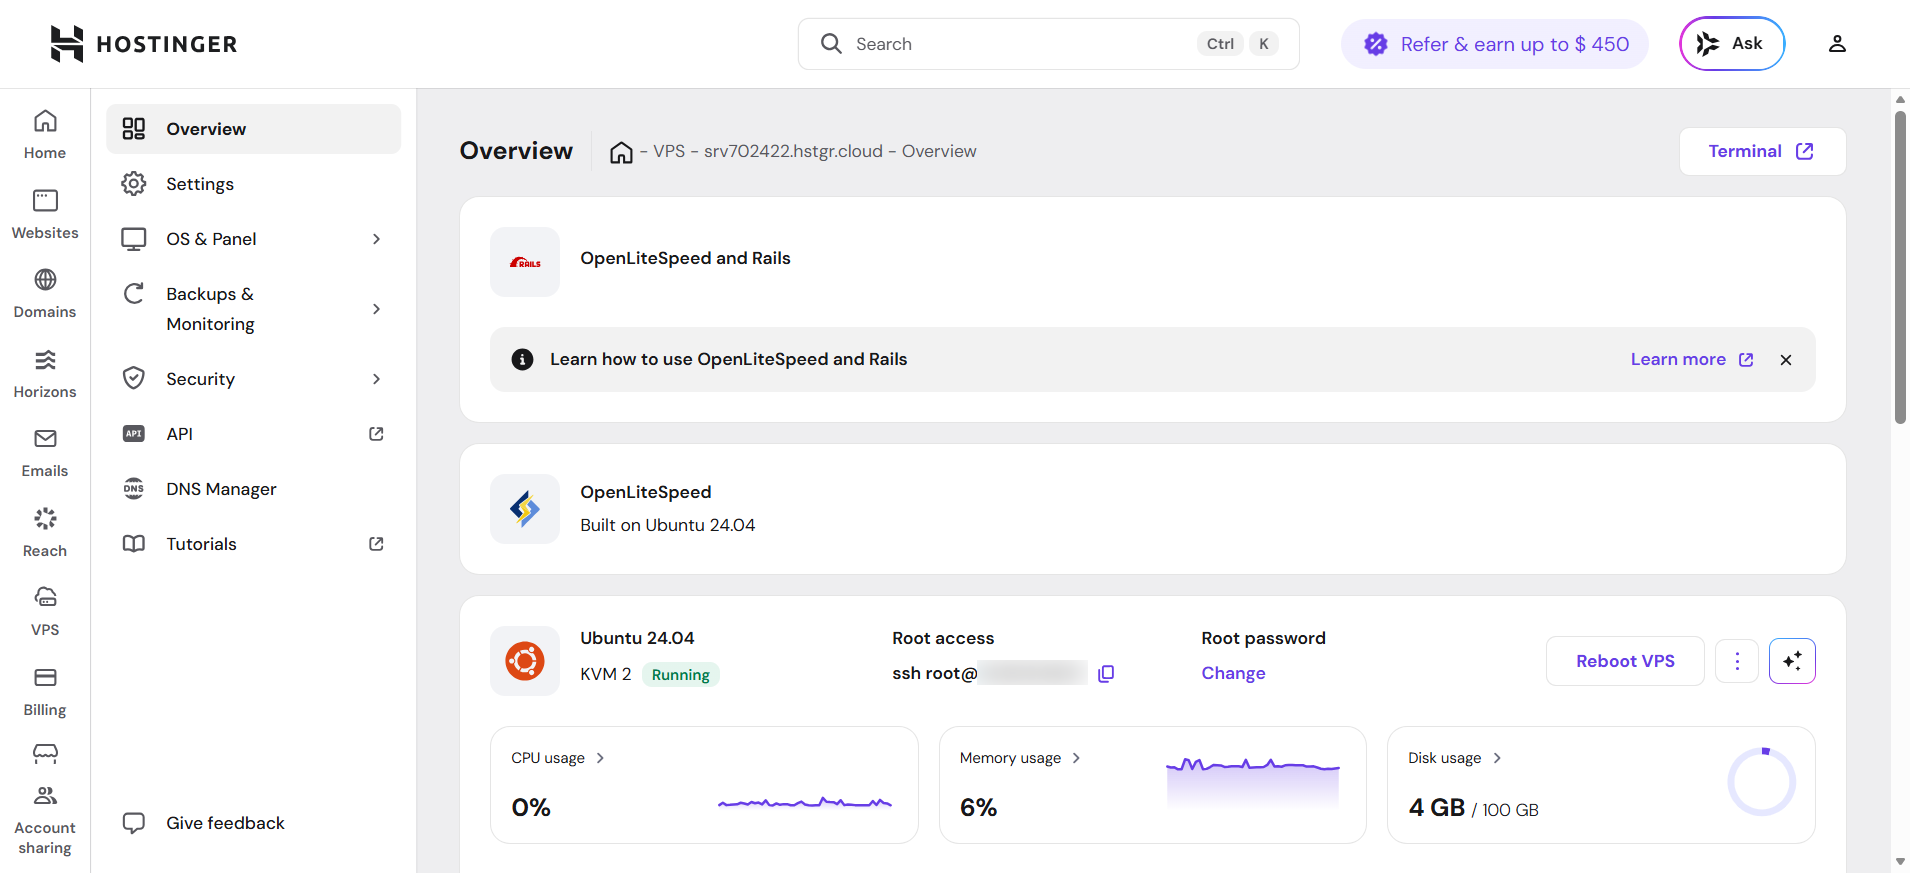Screen dimensions: 1910x873
Task: Click the home icon in the breadcrumb
Action: tap(621, 152)
